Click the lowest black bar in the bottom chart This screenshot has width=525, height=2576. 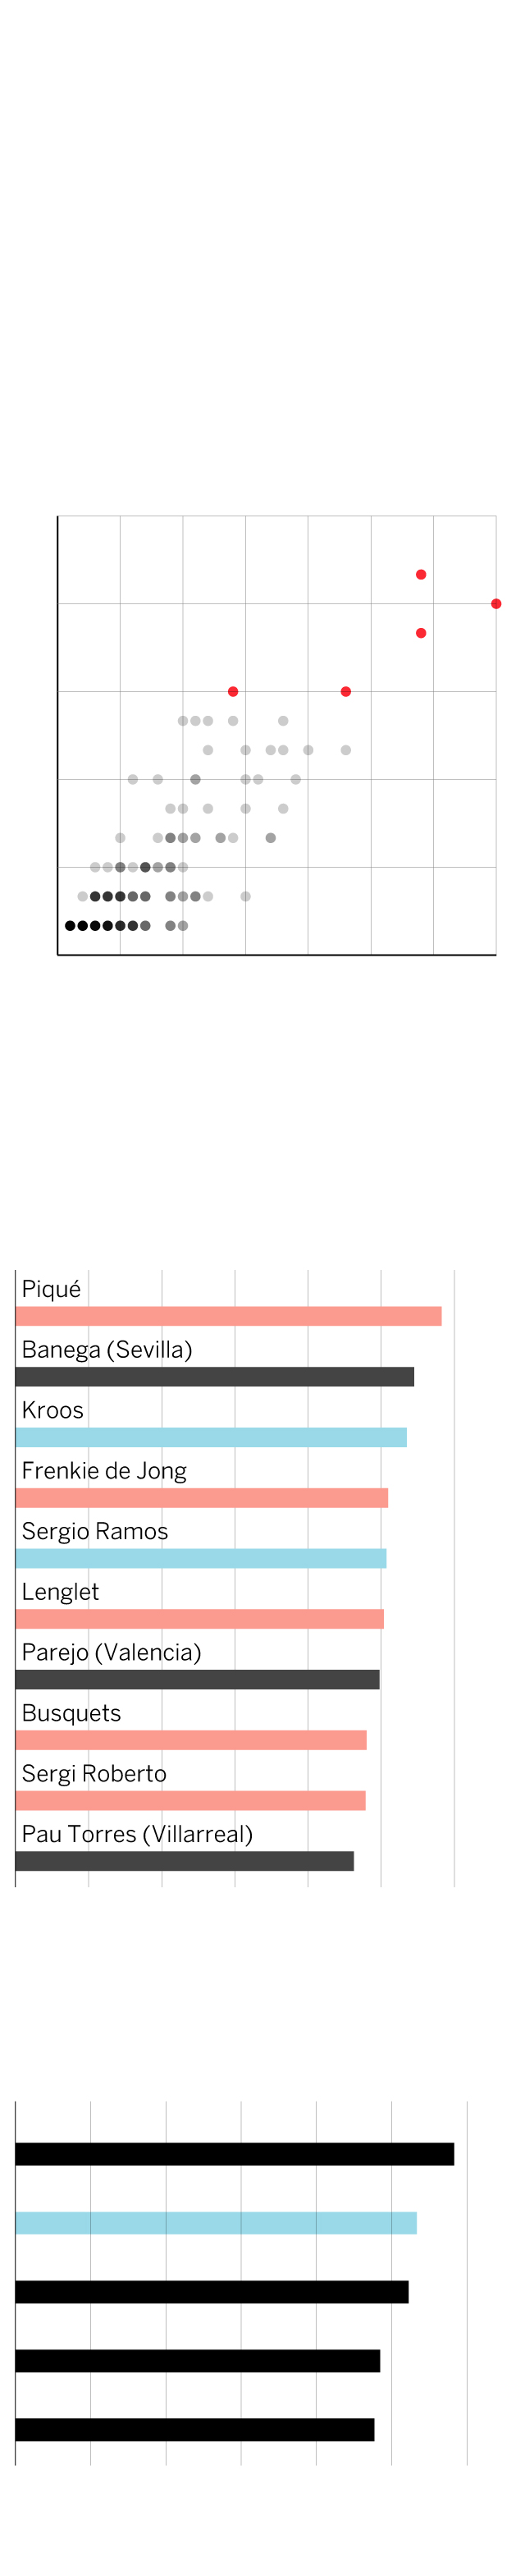pyautogui.click(x=194, y=2429)
